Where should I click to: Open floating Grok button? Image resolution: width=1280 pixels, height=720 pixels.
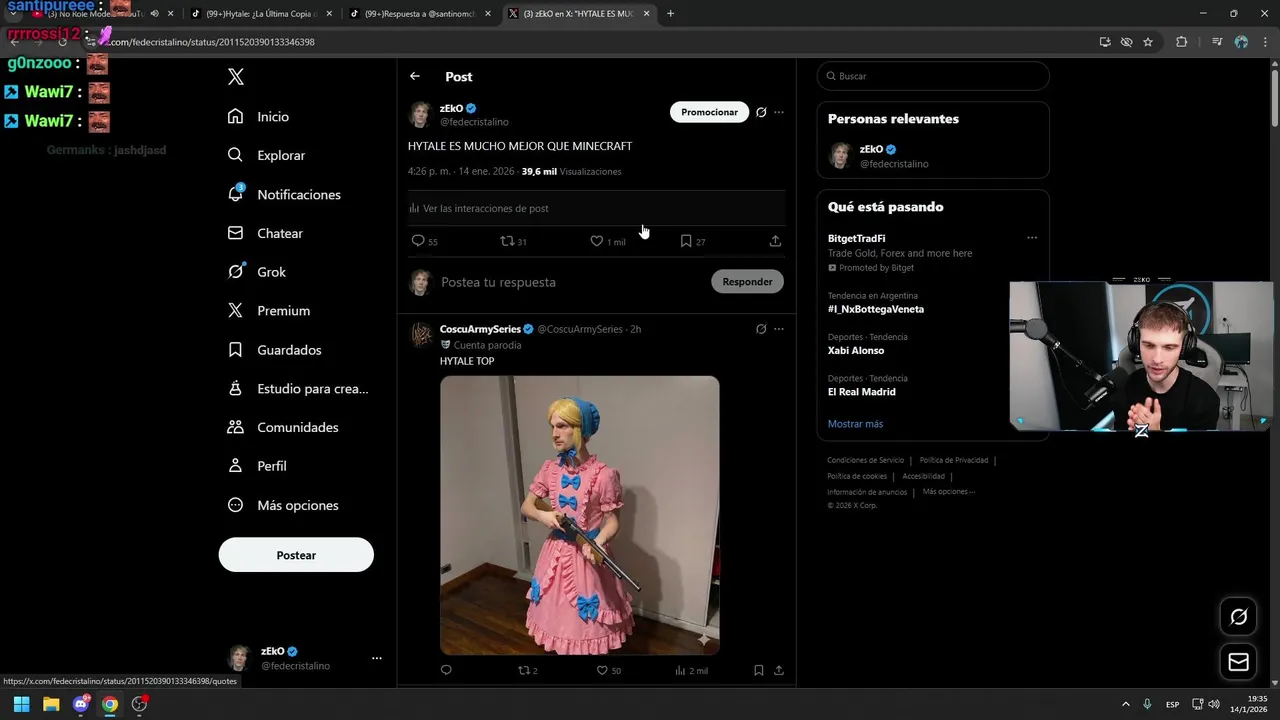click(1238, 617)
